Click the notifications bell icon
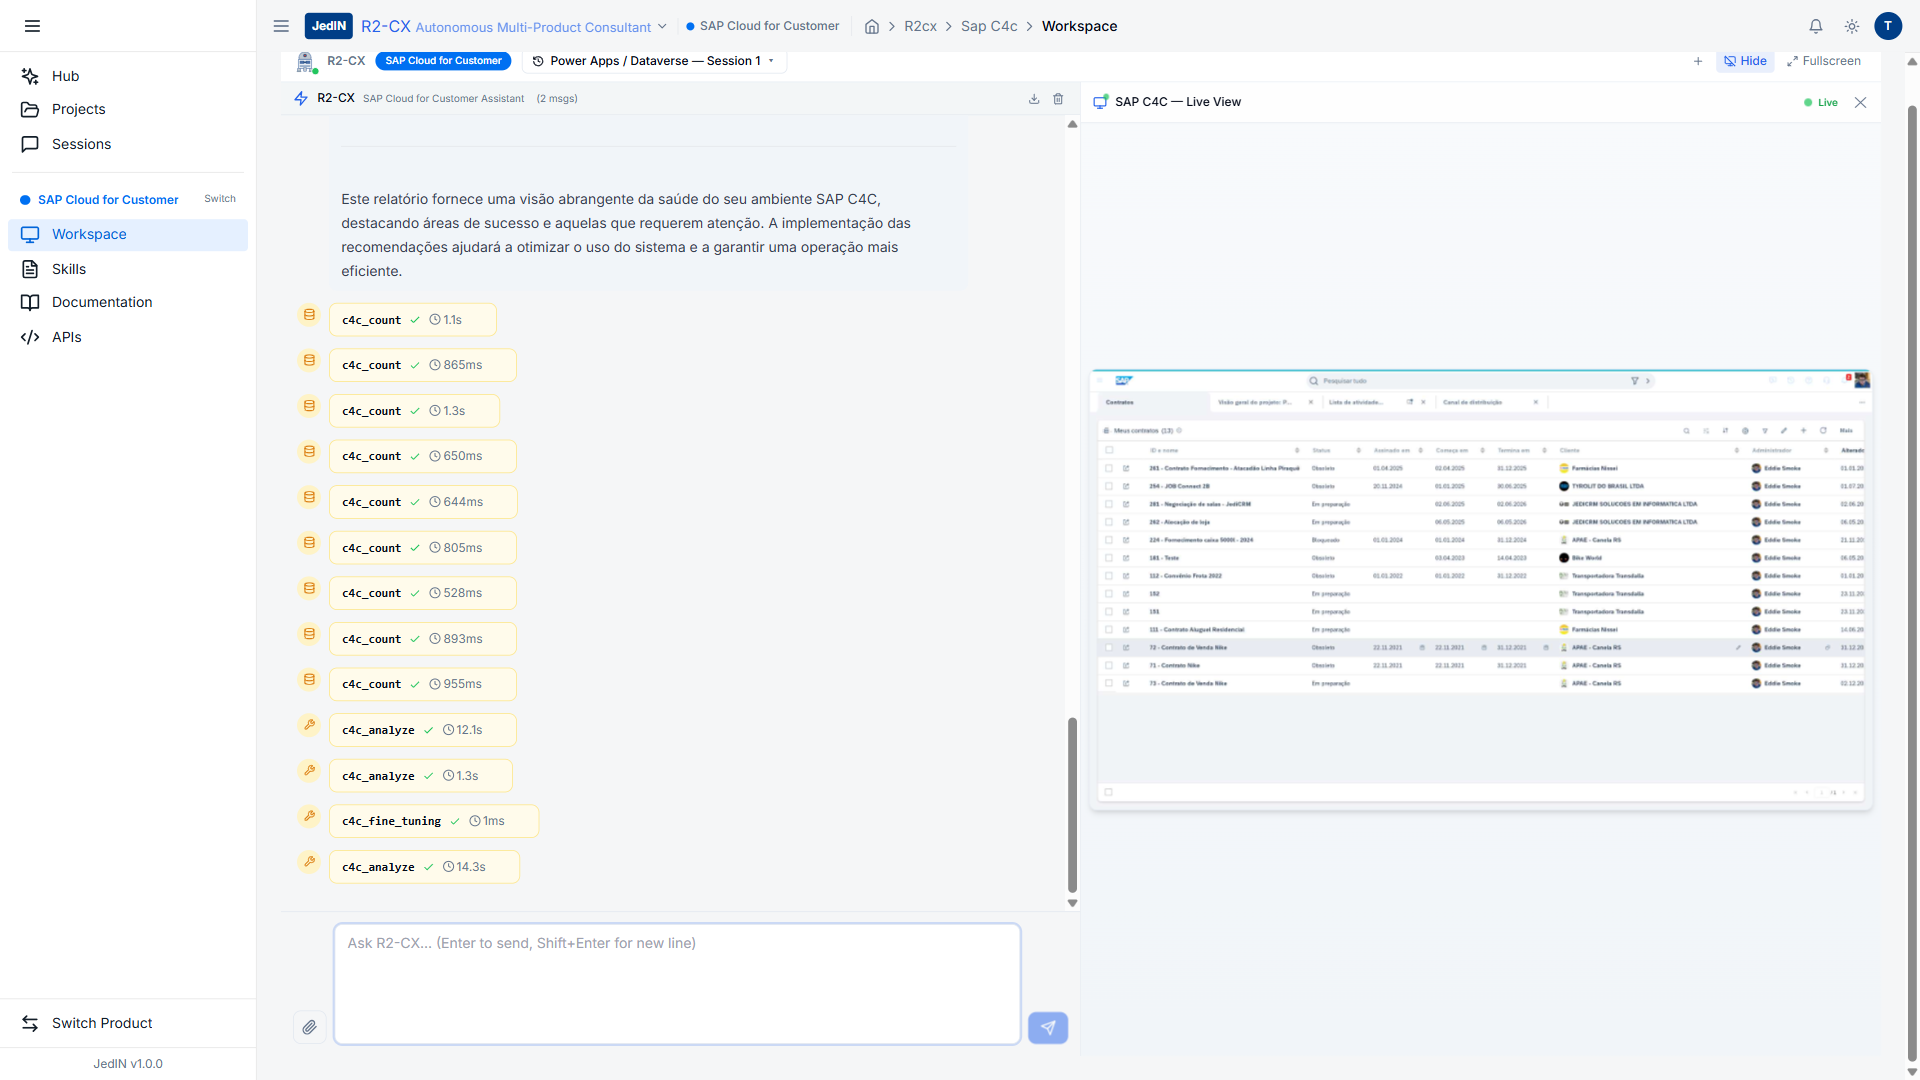Viewport: 1920px width, 1080px height. pyautogui.click(x=1816, y=27)
